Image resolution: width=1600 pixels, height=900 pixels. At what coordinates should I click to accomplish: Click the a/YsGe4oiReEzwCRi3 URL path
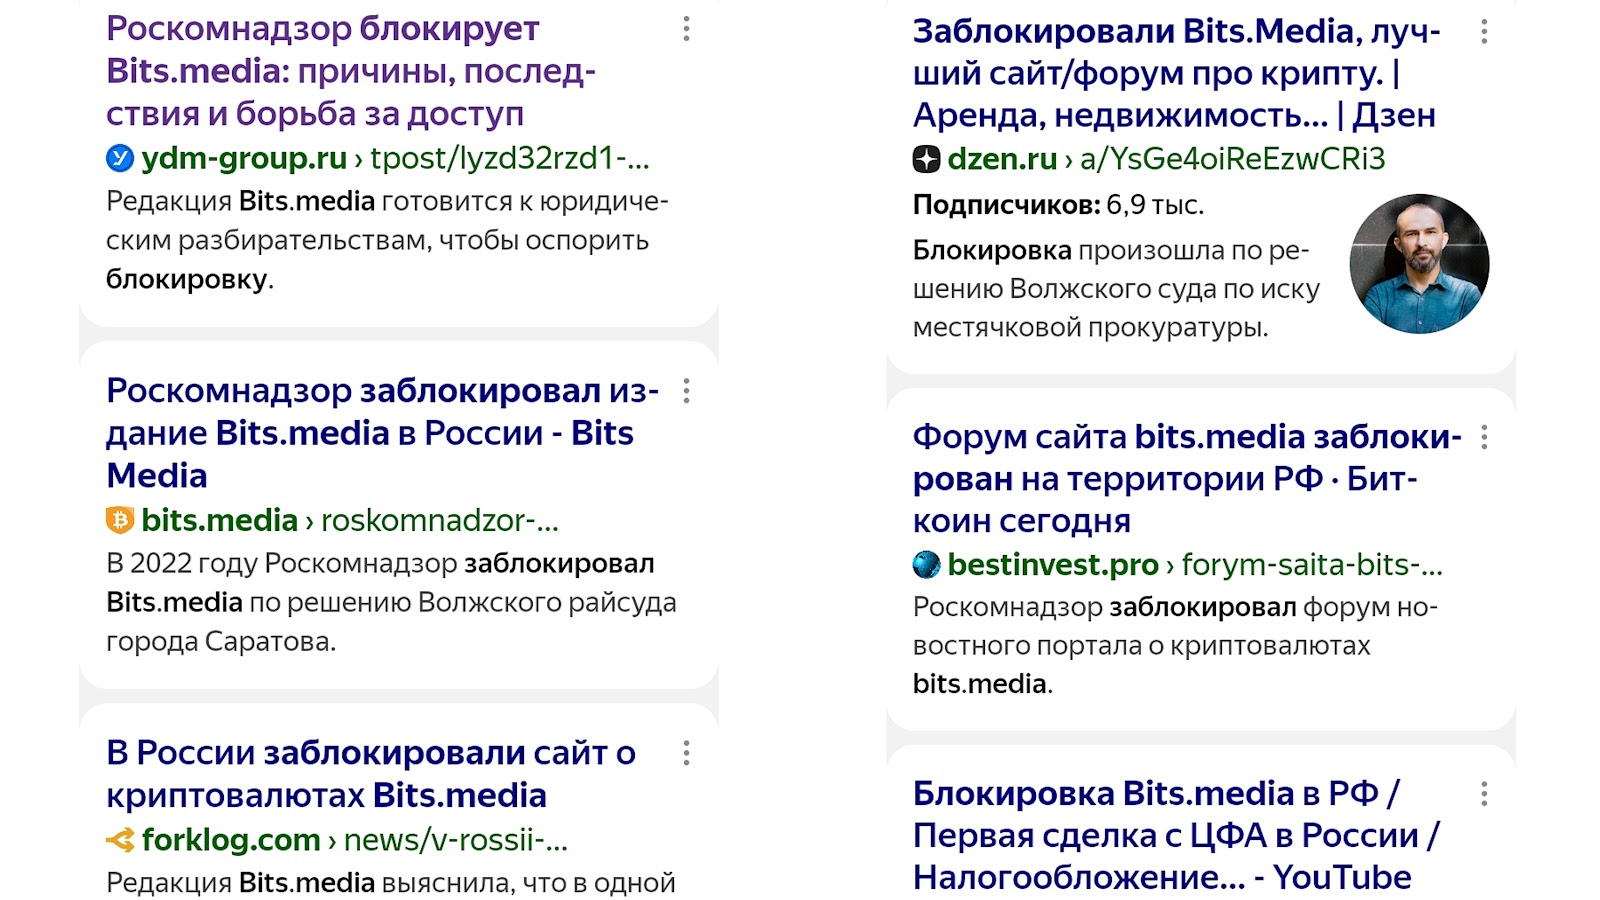pos(1233,159)
